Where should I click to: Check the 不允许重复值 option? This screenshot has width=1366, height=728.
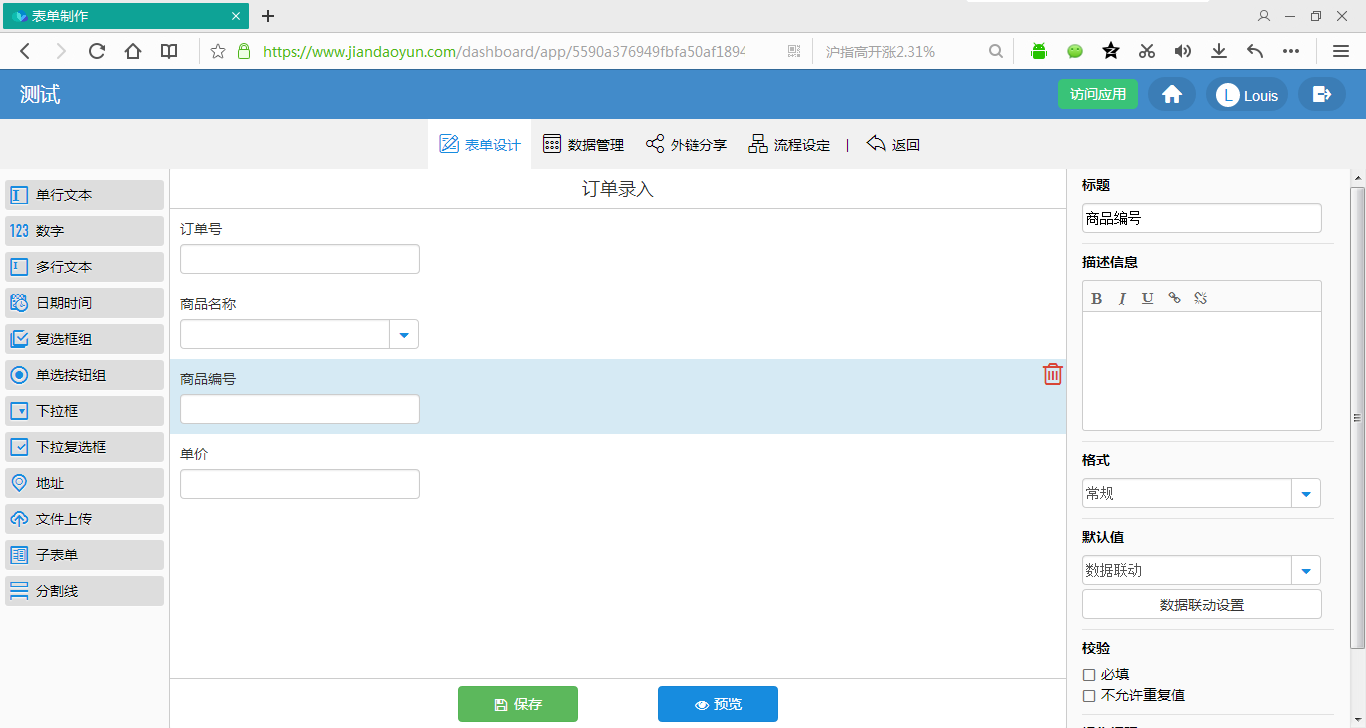(x=1089, y=695)
